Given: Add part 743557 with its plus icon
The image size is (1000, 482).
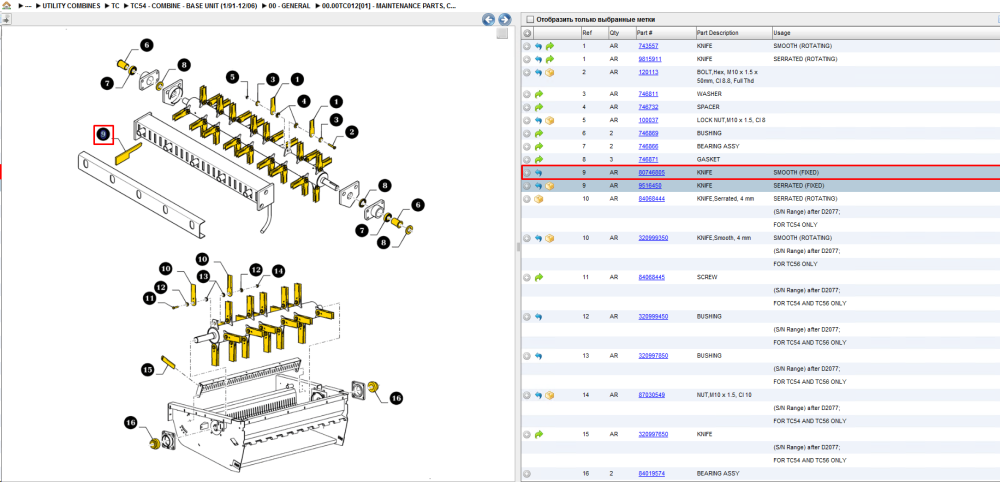Looking at the screenshot, I should coord(527,46).
